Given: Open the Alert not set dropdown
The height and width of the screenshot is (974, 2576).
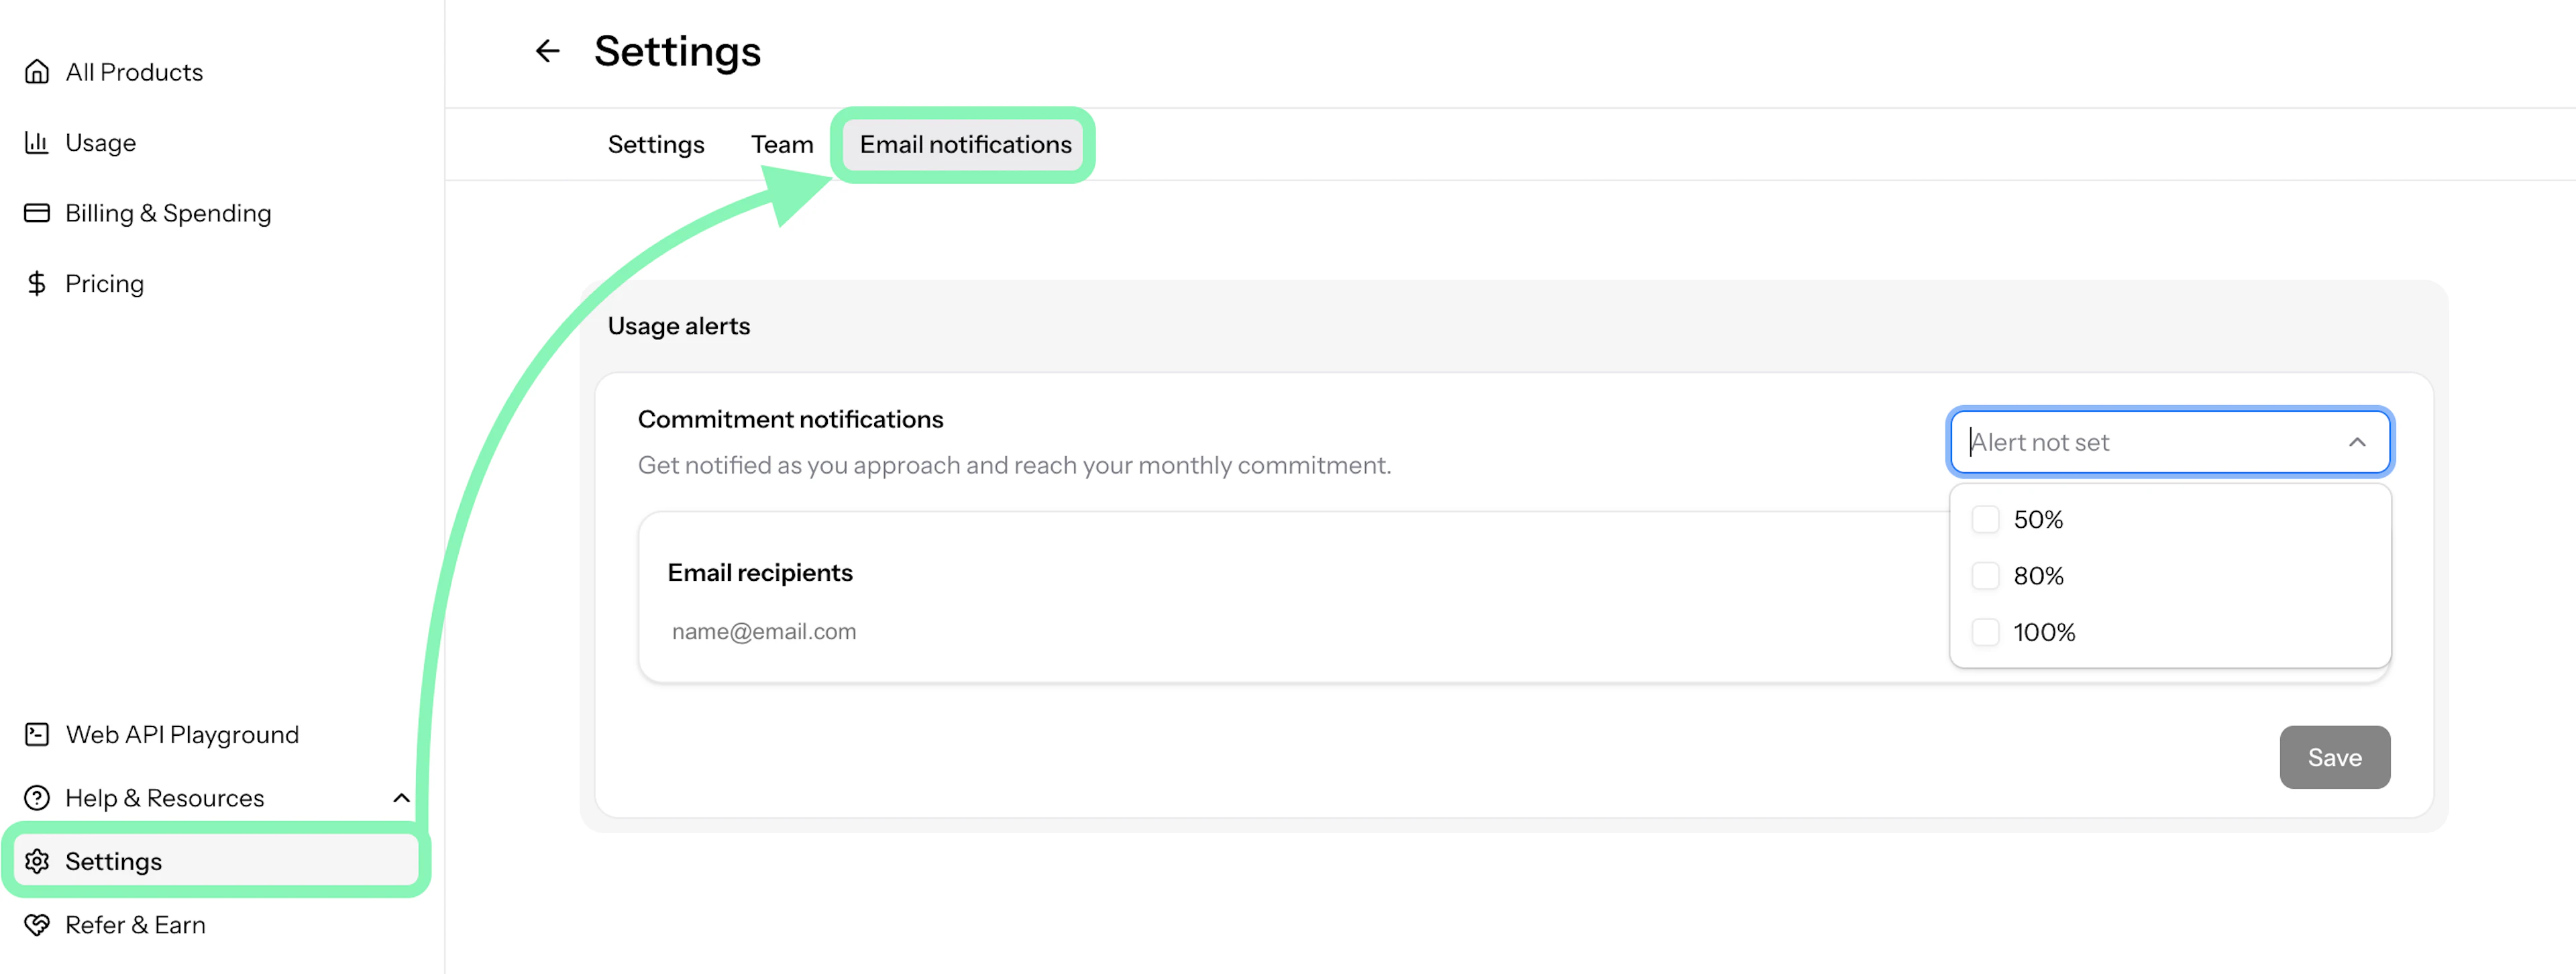Looking at the screenshot, I should pyautogui.click(x=2169, y=442).
